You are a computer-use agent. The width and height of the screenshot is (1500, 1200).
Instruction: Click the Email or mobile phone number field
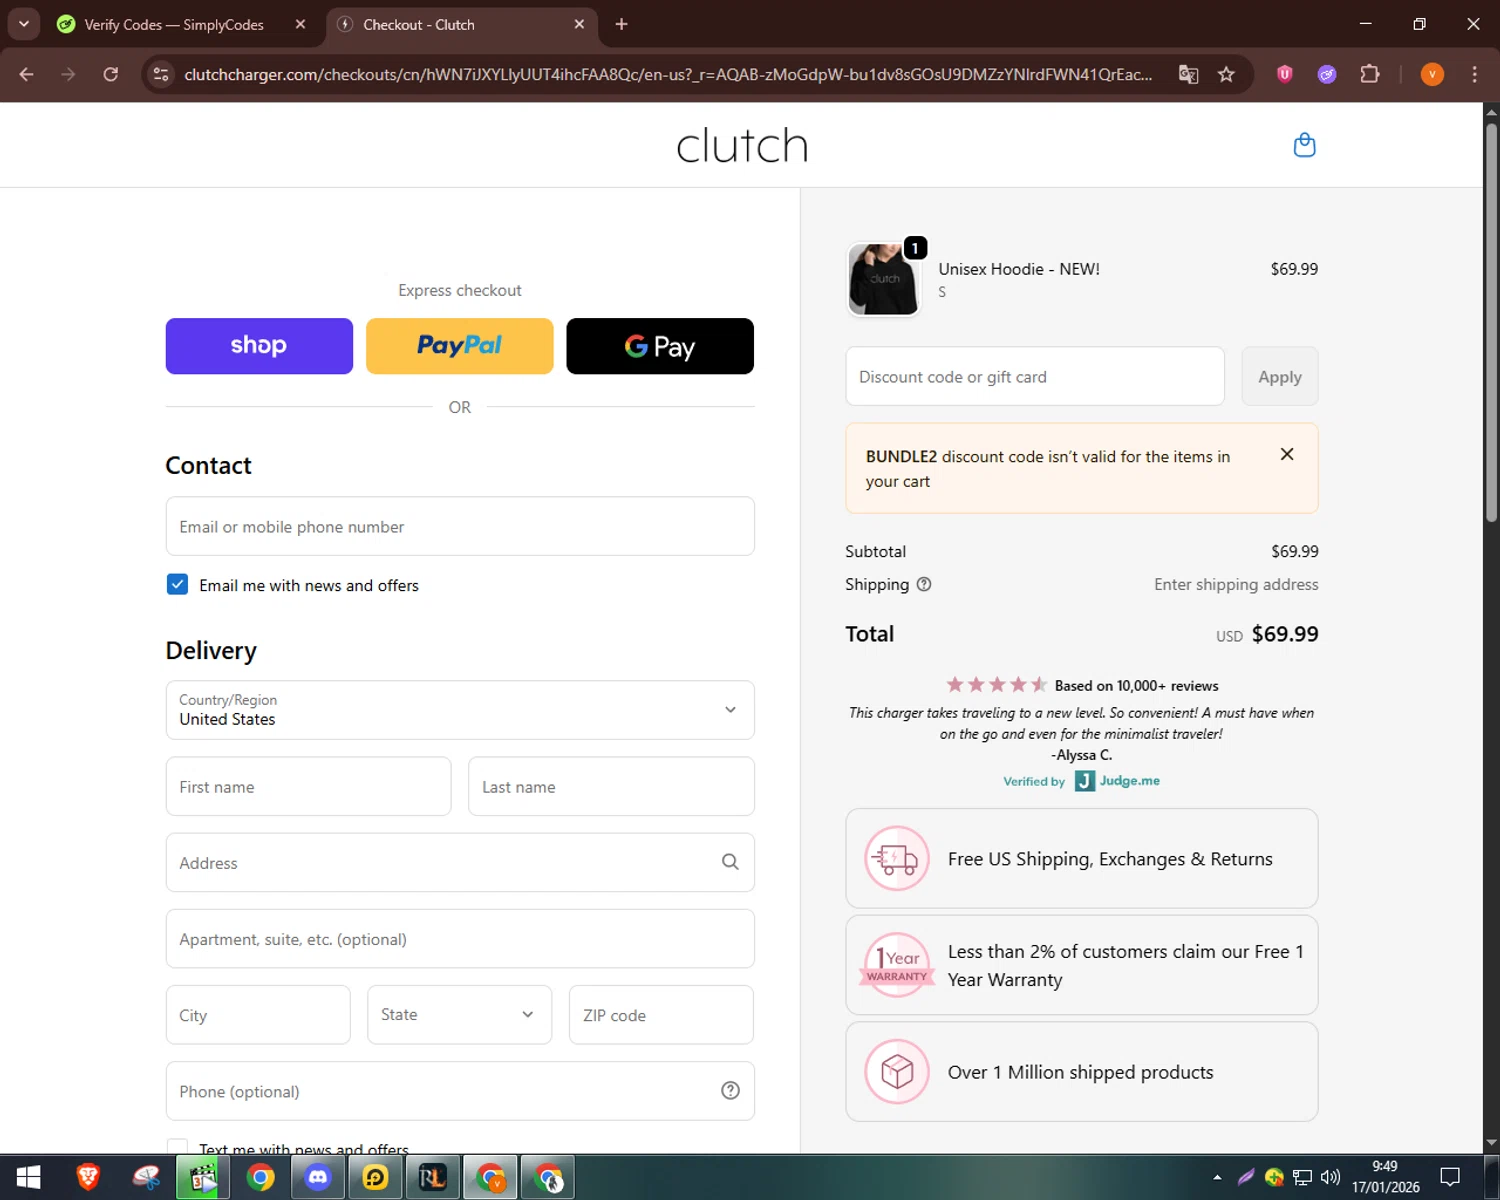point(460,526)
